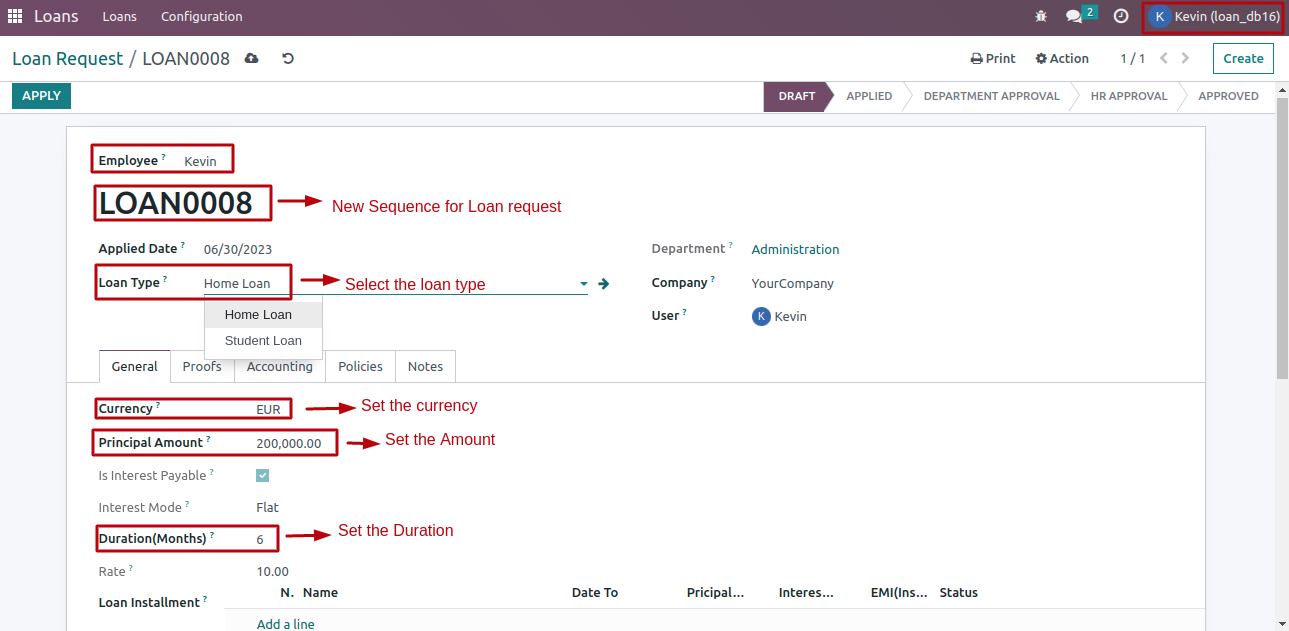This screenshot has height=631, width=1289.
Task: Click the Create button
Action: tap(1243, 58)
